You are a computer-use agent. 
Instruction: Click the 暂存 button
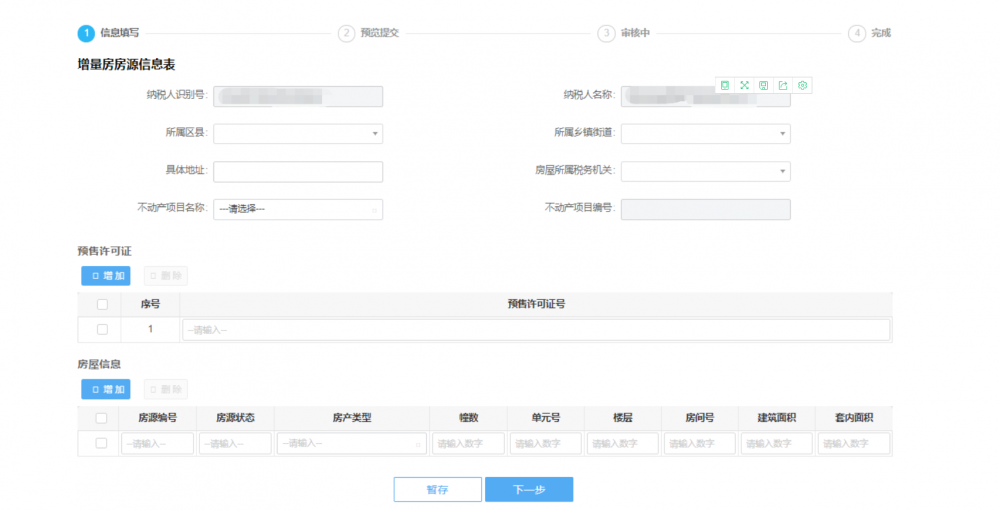click(x=437, y=489)
